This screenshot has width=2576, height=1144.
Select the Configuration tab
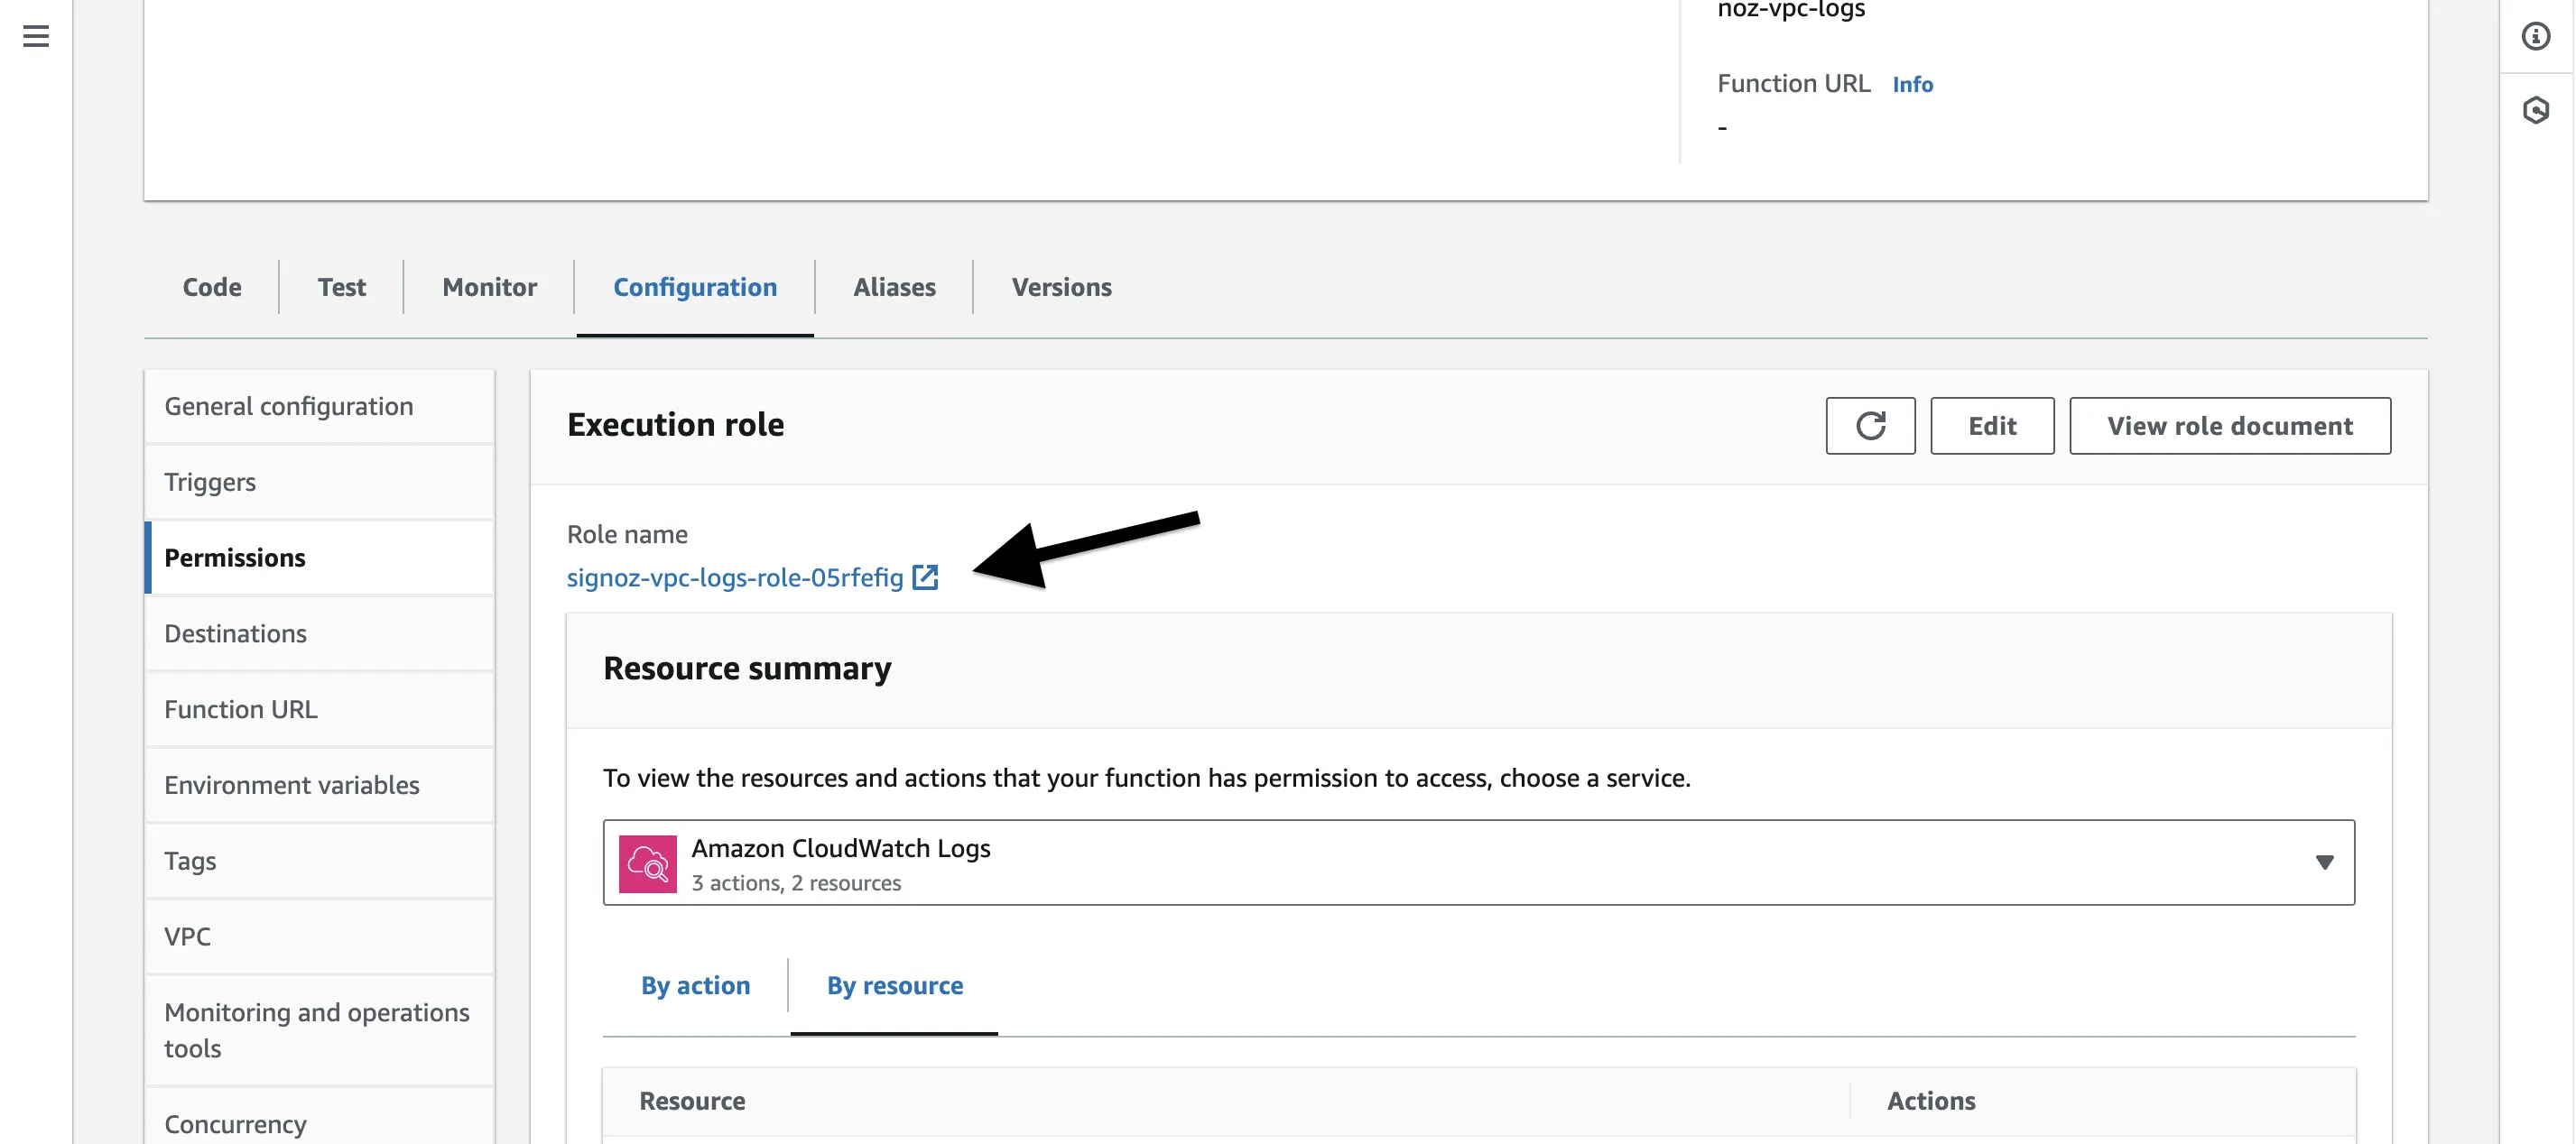click(695, 287)
